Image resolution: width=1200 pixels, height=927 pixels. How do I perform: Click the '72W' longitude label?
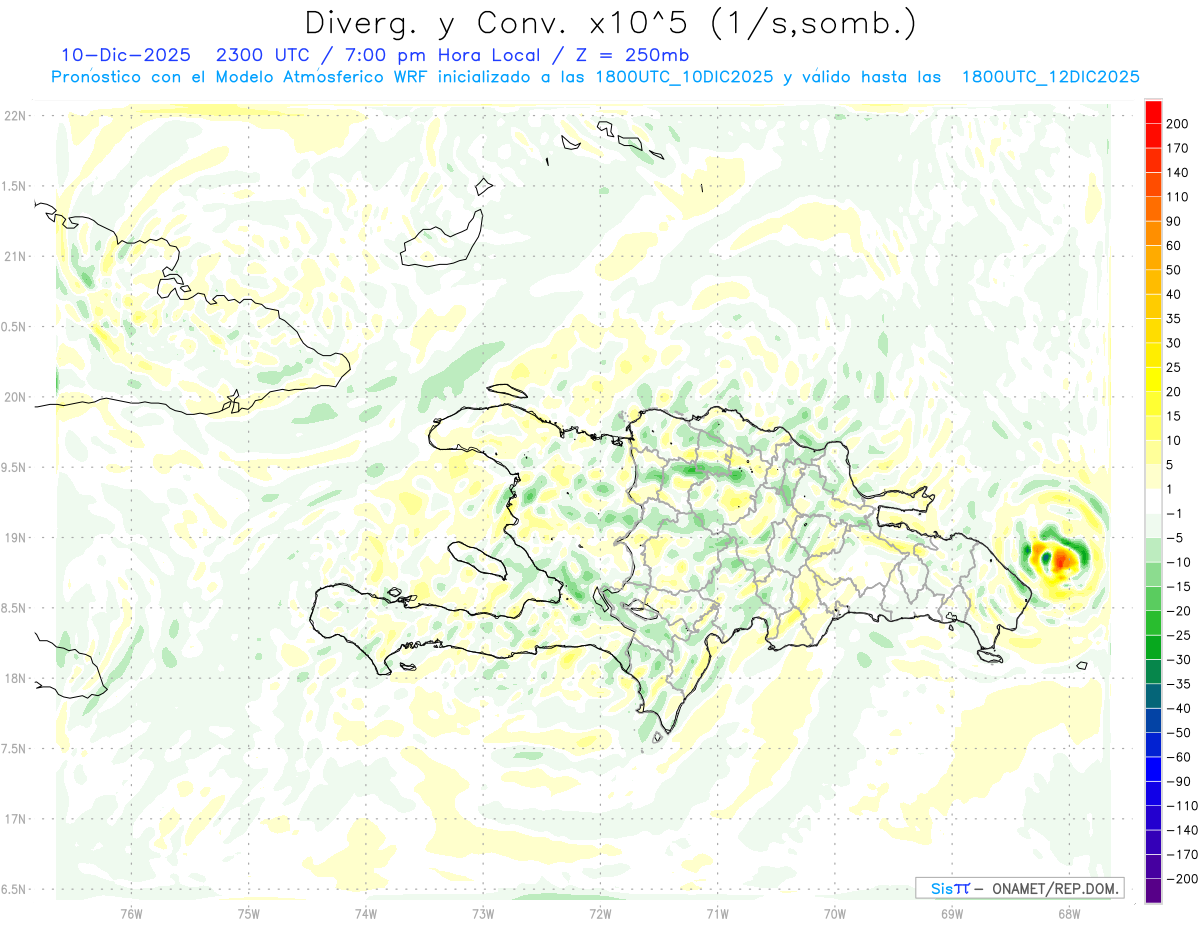[600, 914]
